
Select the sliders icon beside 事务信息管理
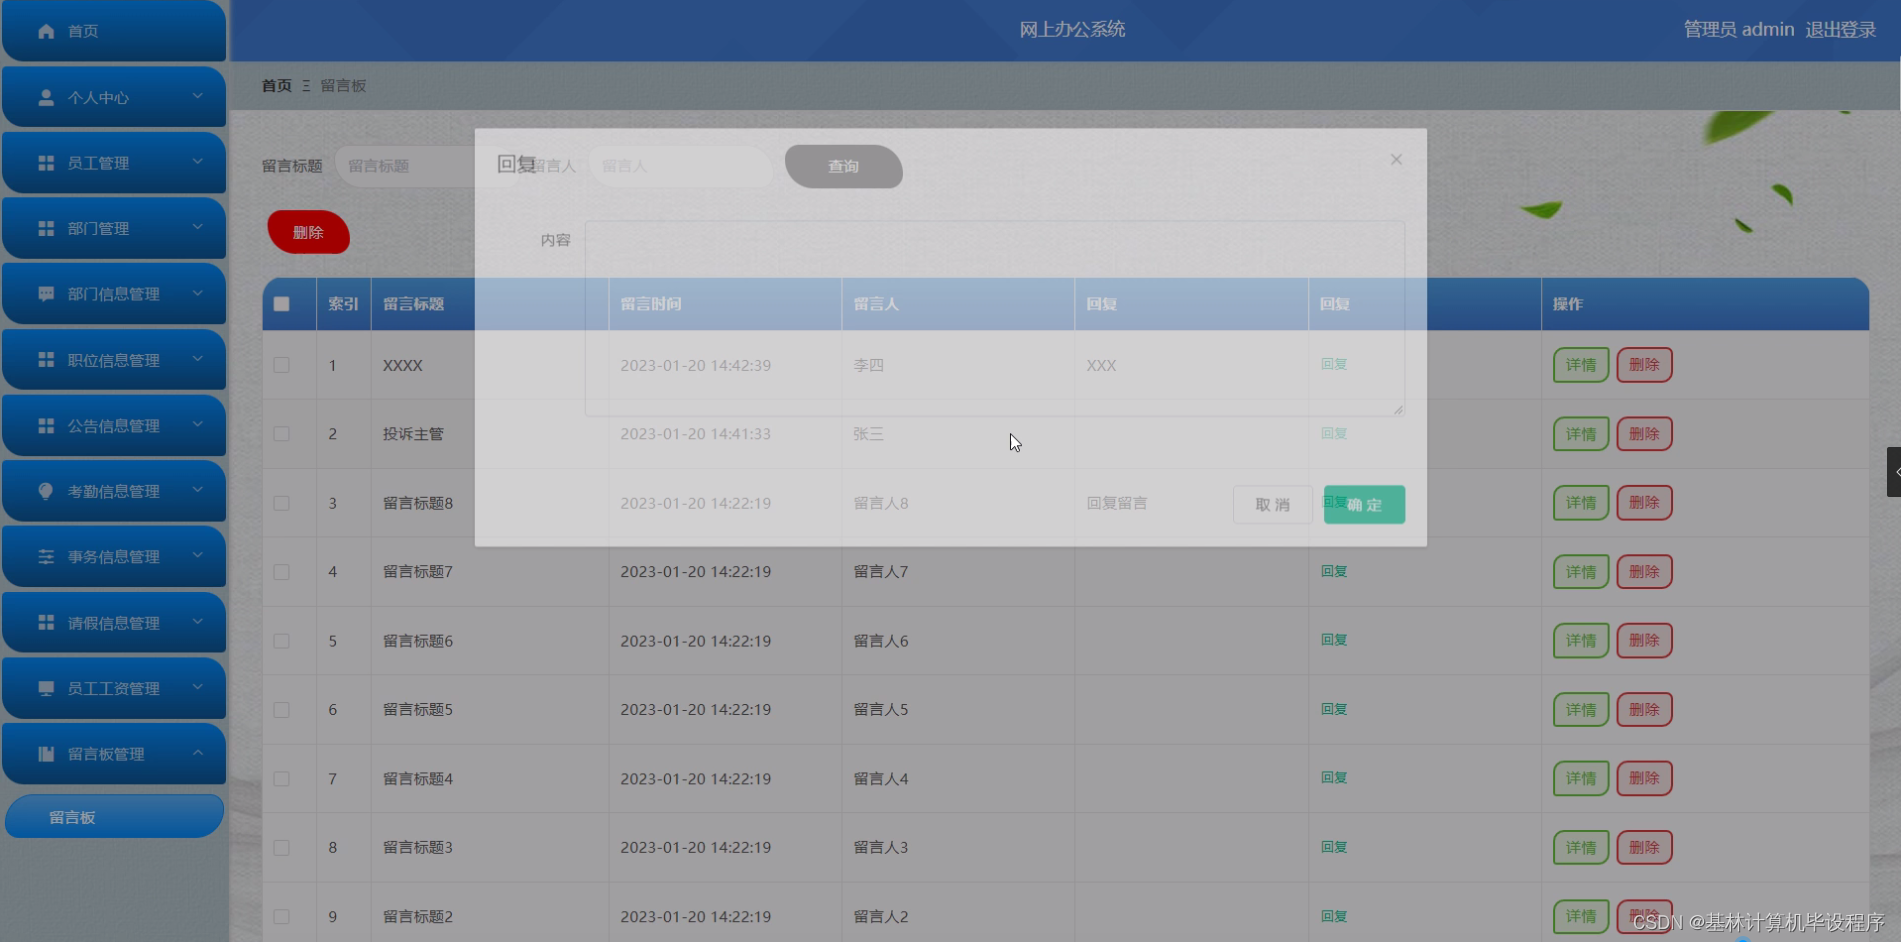[45, 556]
